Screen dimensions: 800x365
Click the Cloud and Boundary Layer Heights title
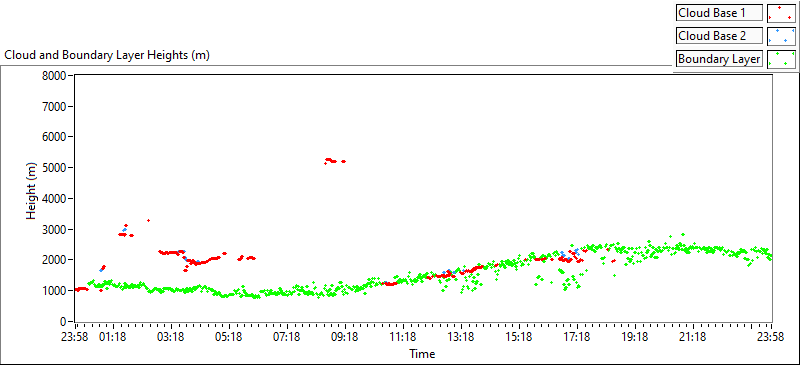107,55
